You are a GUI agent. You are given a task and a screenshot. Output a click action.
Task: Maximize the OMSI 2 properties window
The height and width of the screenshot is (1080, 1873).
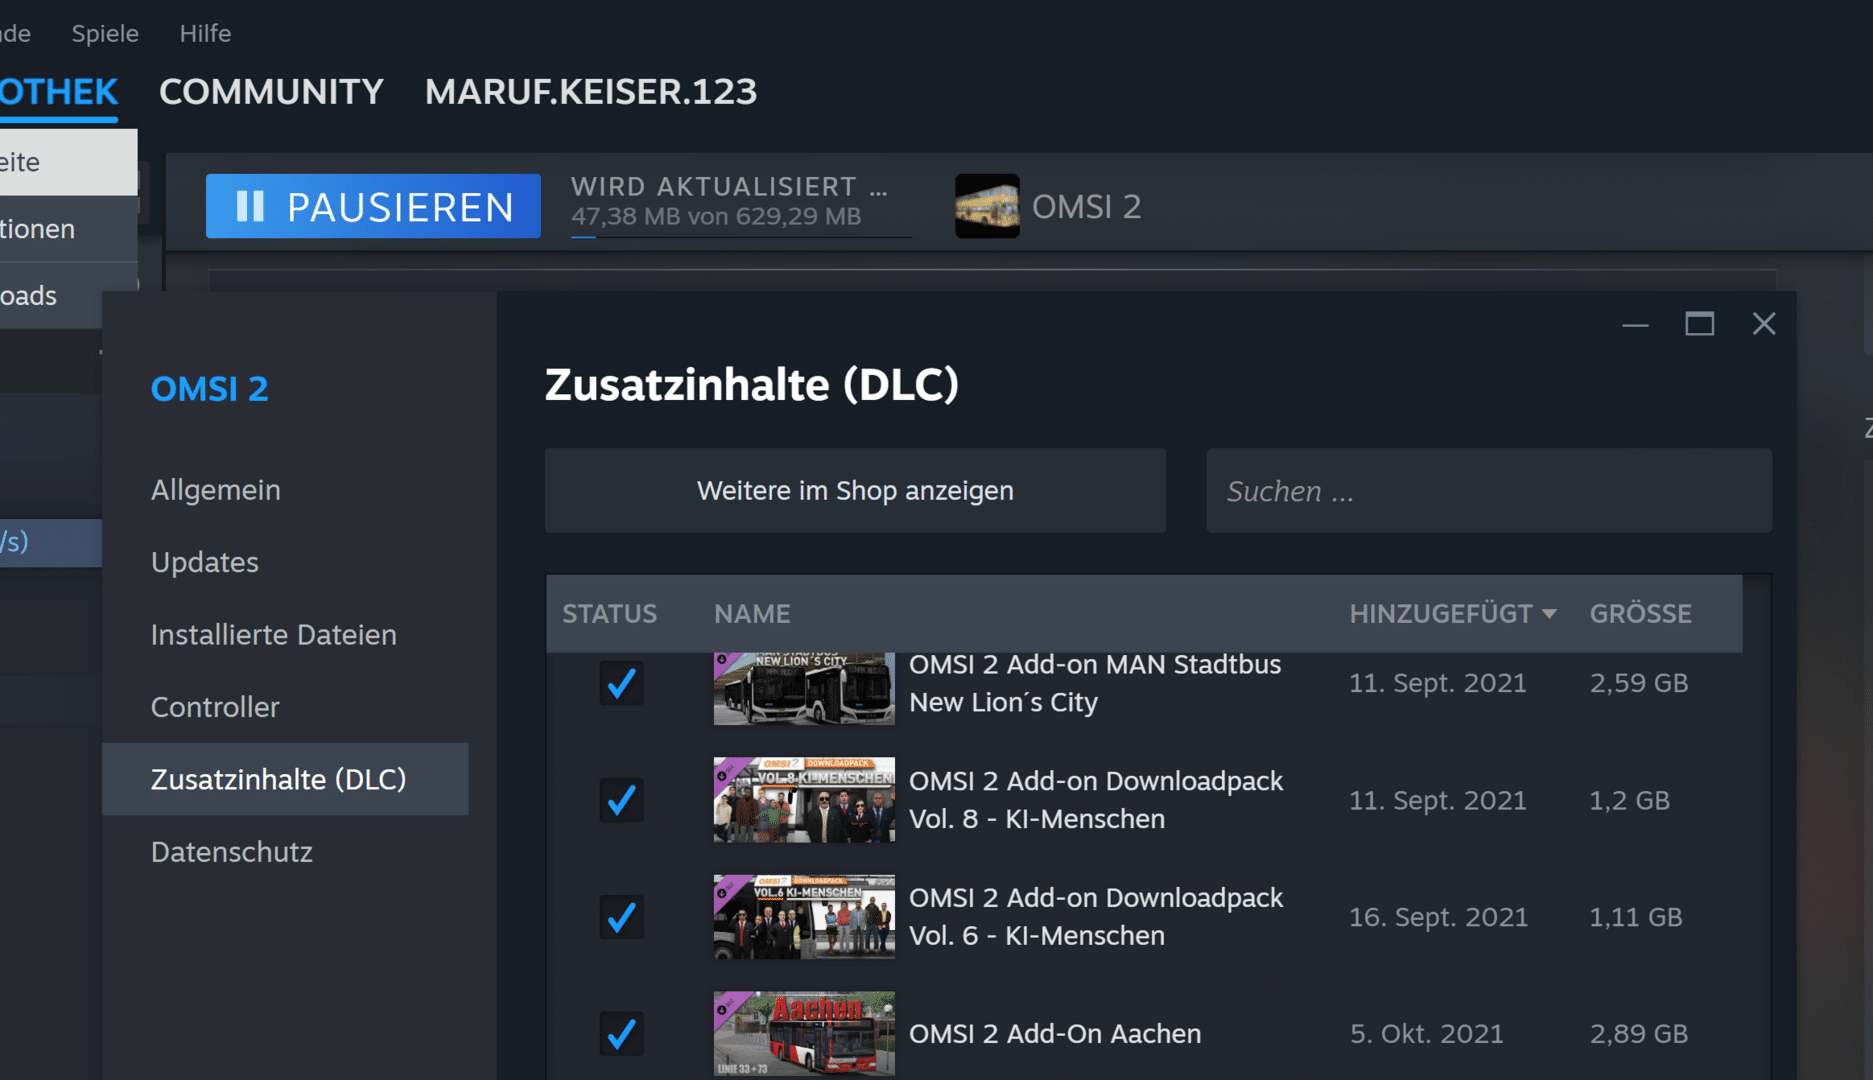point(1699,324)
